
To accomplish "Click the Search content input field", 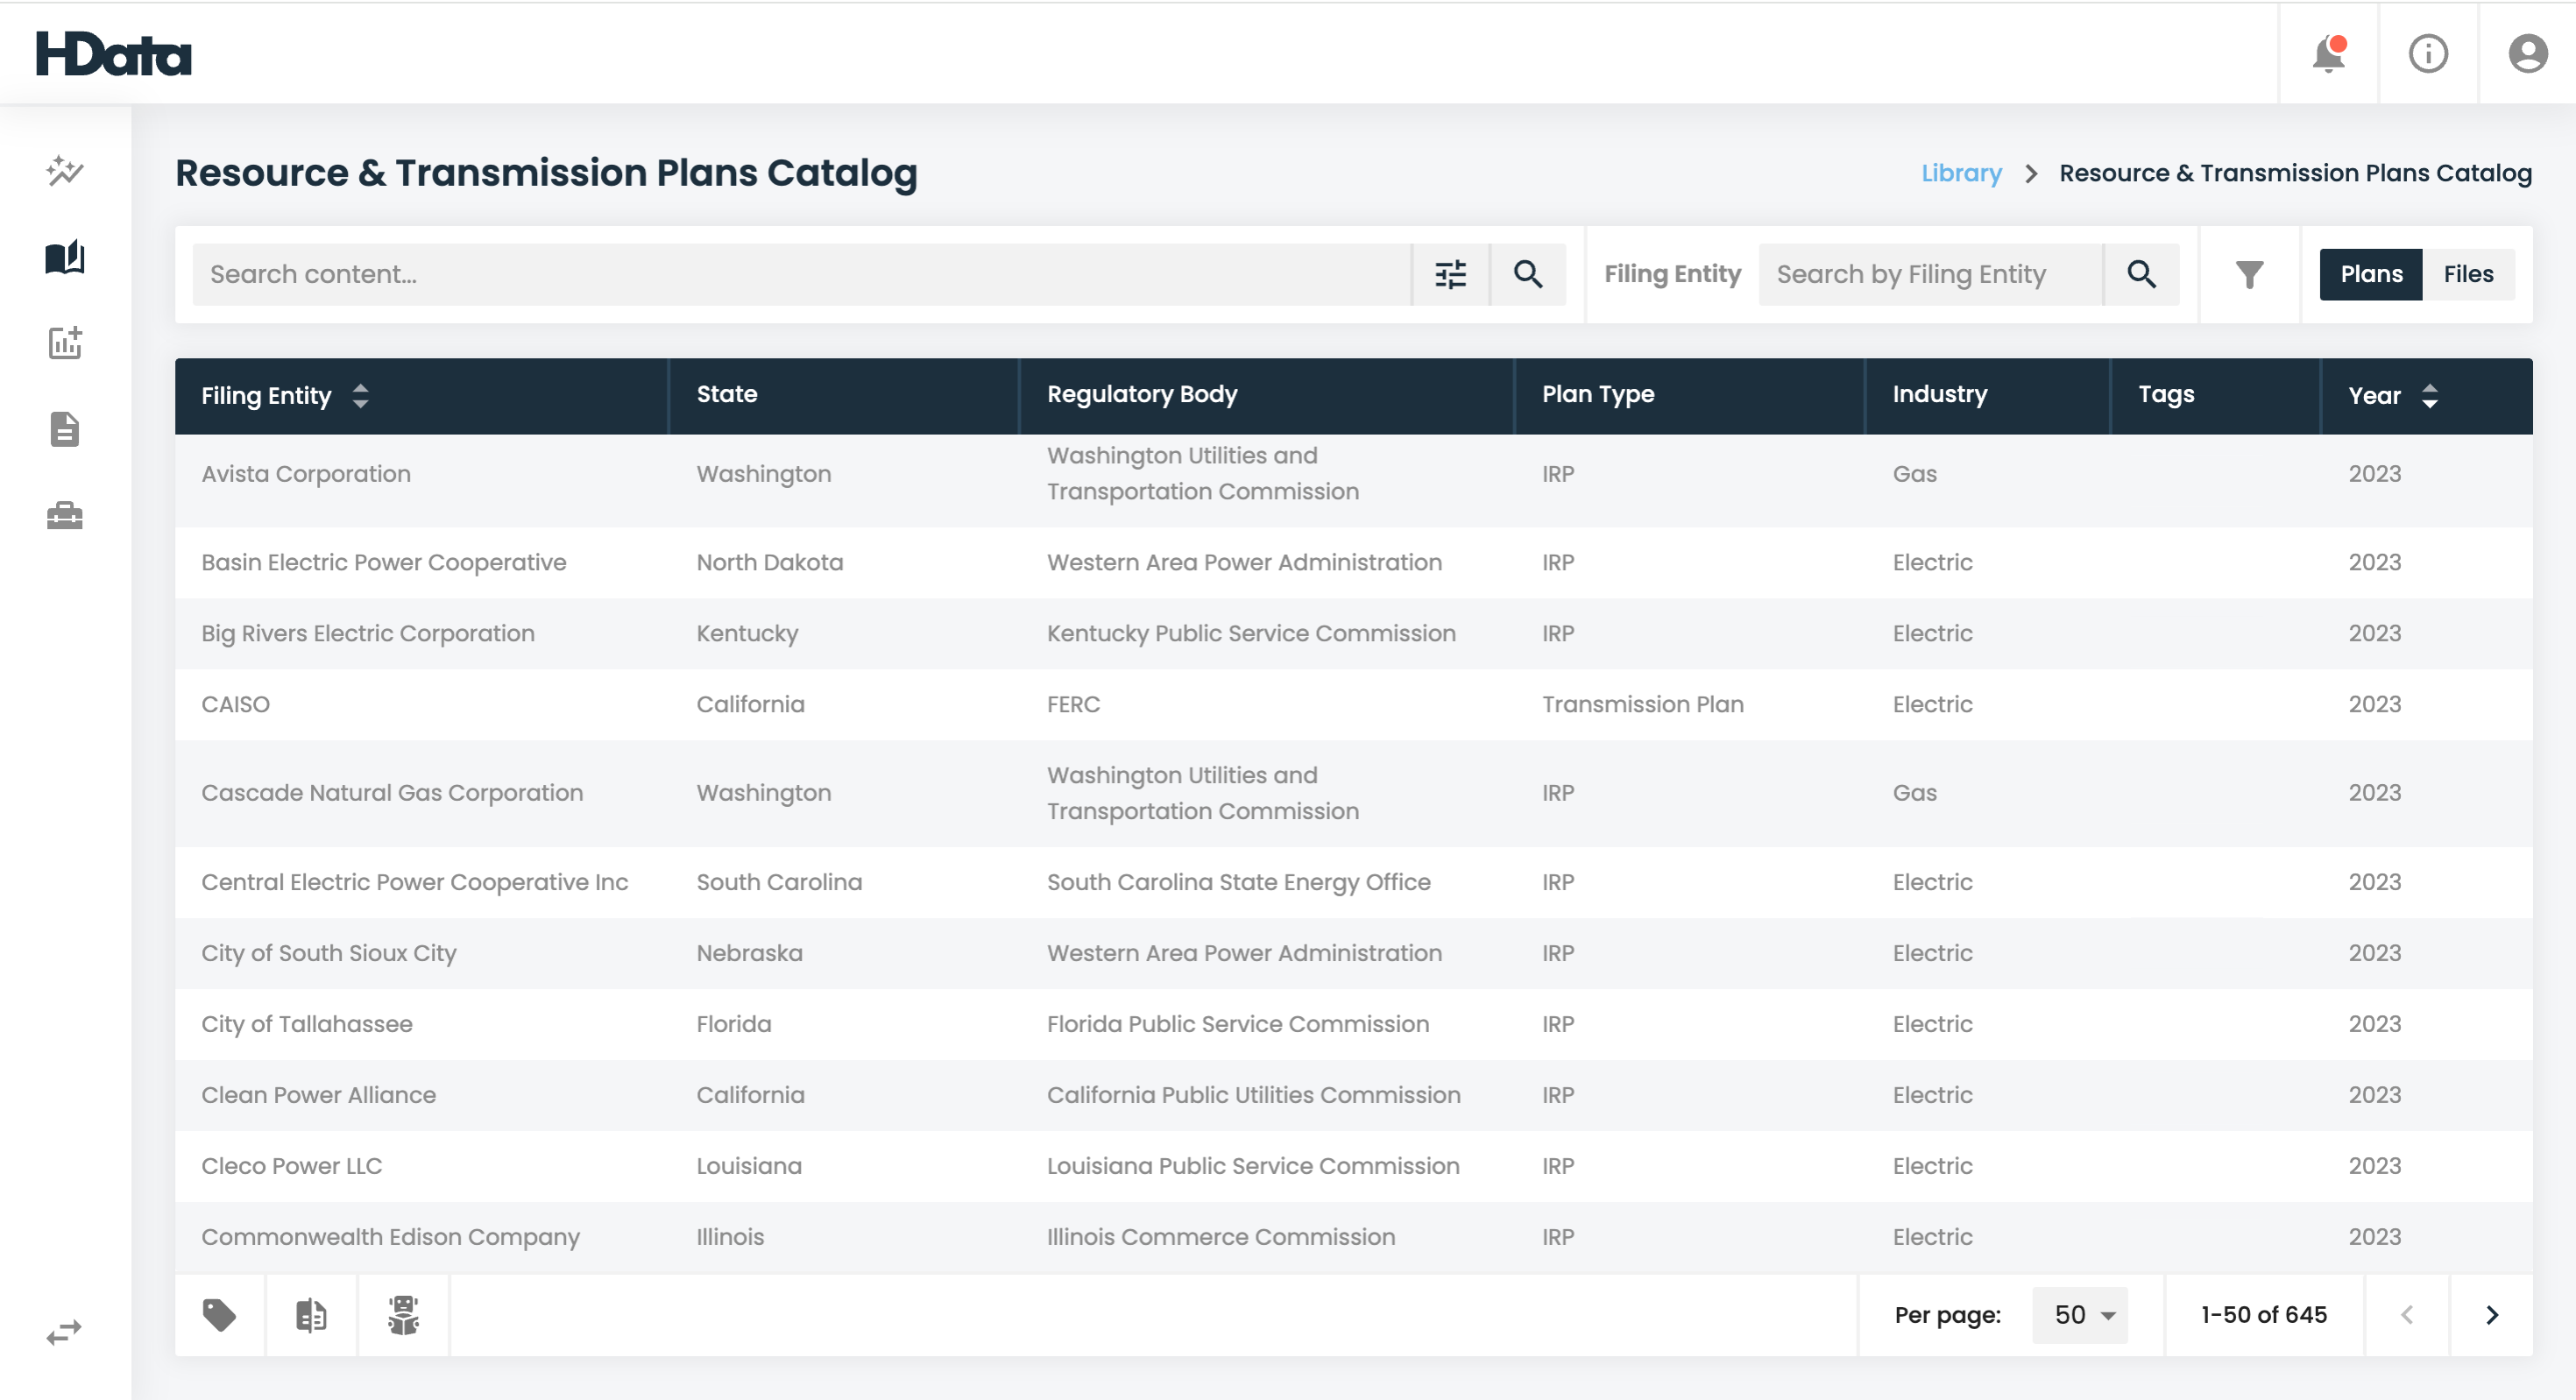I will point(800,274).
